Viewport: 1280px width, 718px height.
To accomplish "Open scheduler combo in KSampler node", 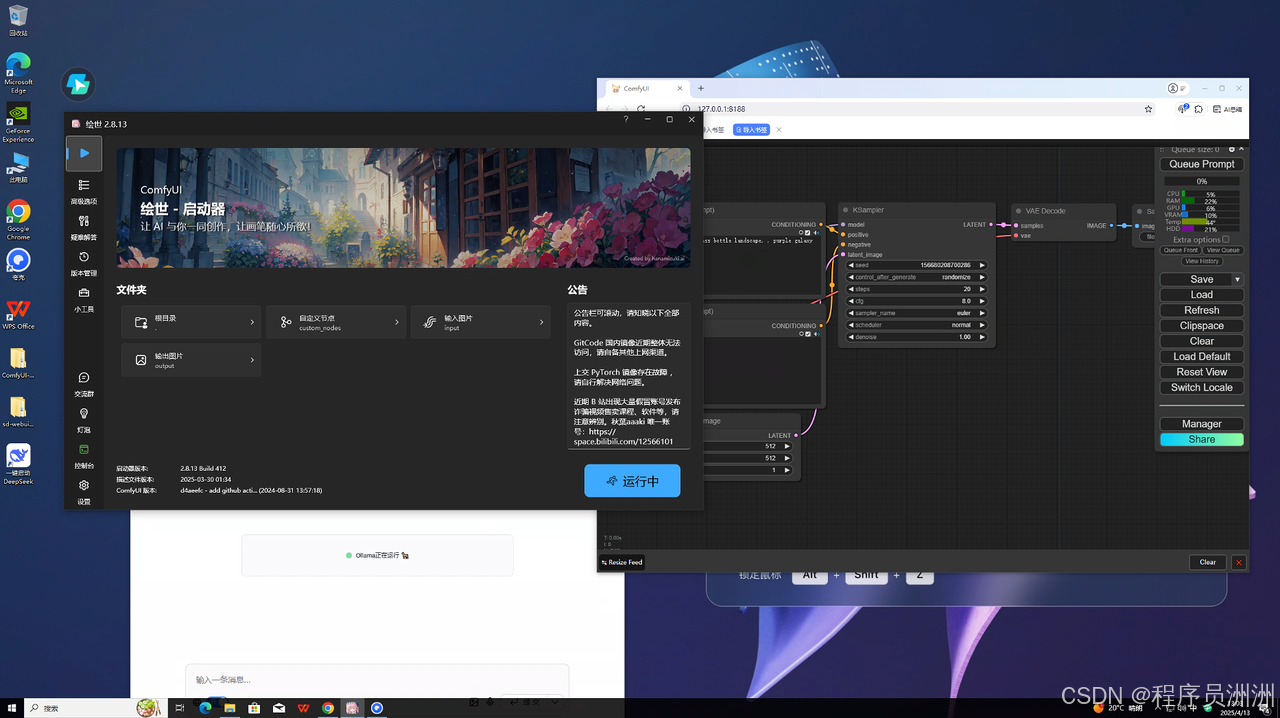I will point(917,325).
